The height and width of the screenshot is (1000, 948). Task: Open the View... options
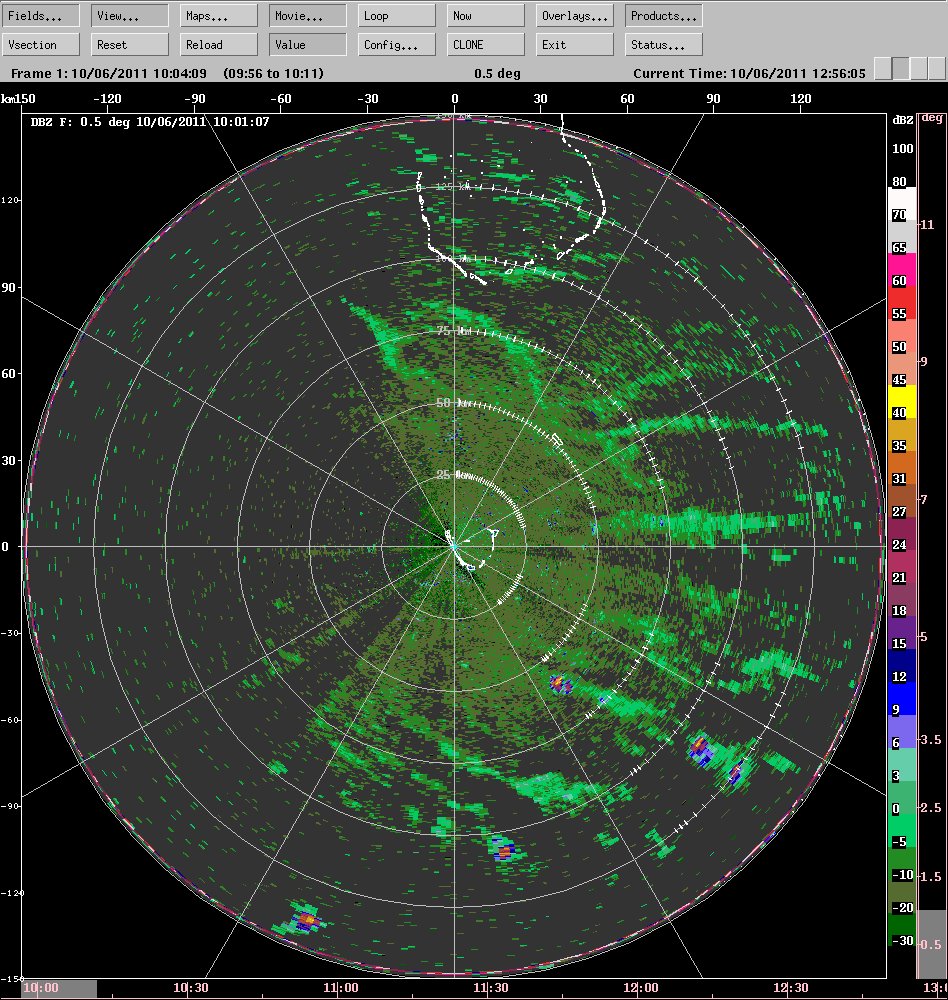(x=130, y=16)
